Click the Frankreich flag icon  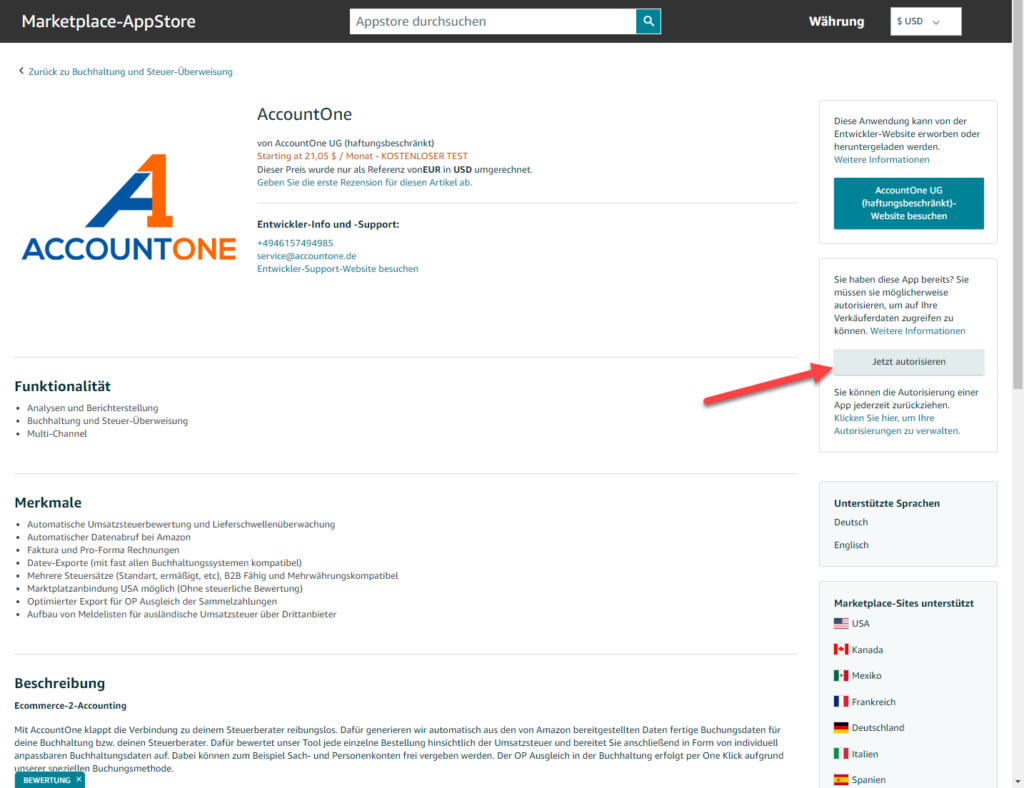(841, 701)
